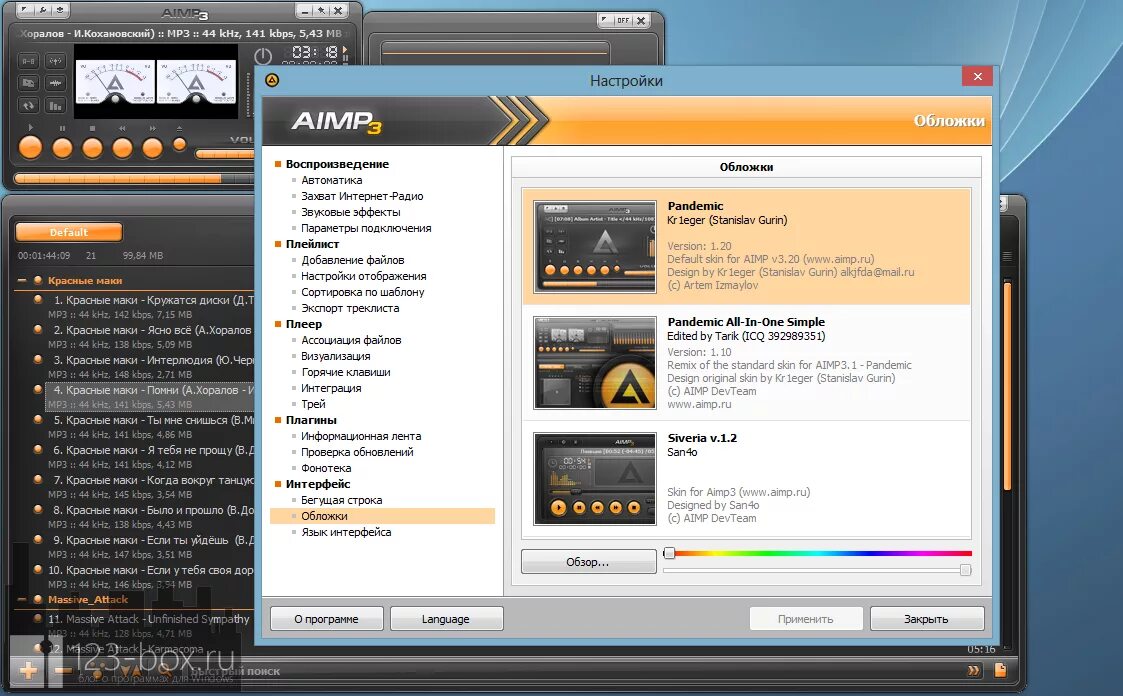Open Горячие клавиши settings page
1123x696 pixels.
click(x=346, y=372)
